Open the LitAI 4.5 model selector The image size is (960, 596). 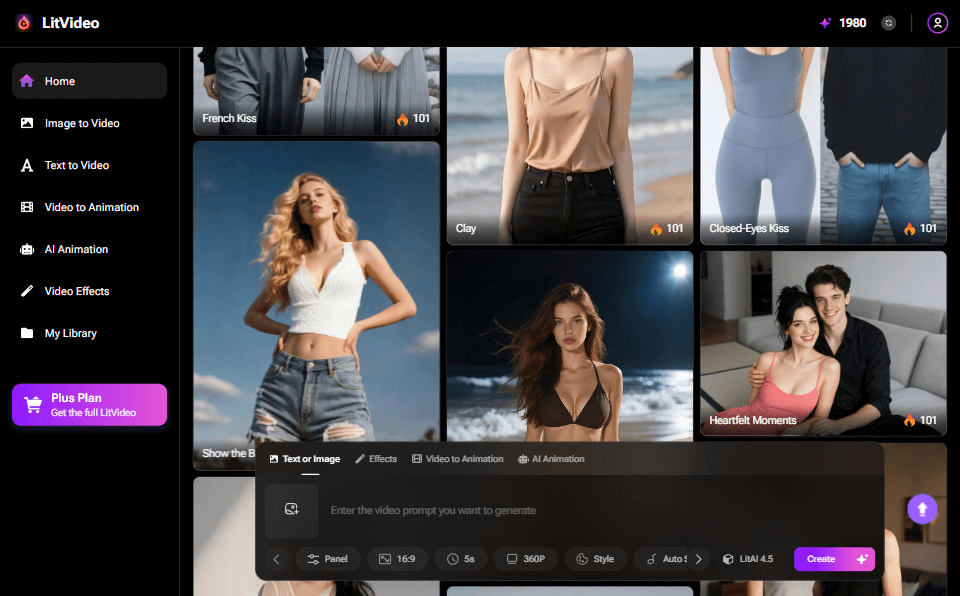pyautogui.click(x=748, y=559)
